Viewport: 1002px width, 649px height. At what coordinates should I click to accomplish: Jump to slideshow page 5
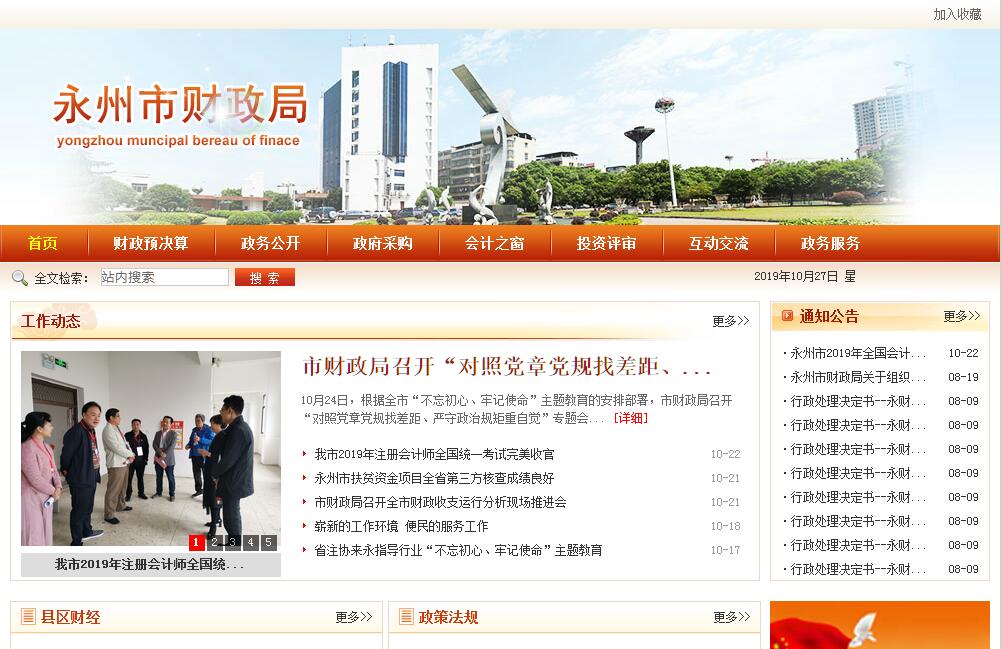[x=268, y=543]
